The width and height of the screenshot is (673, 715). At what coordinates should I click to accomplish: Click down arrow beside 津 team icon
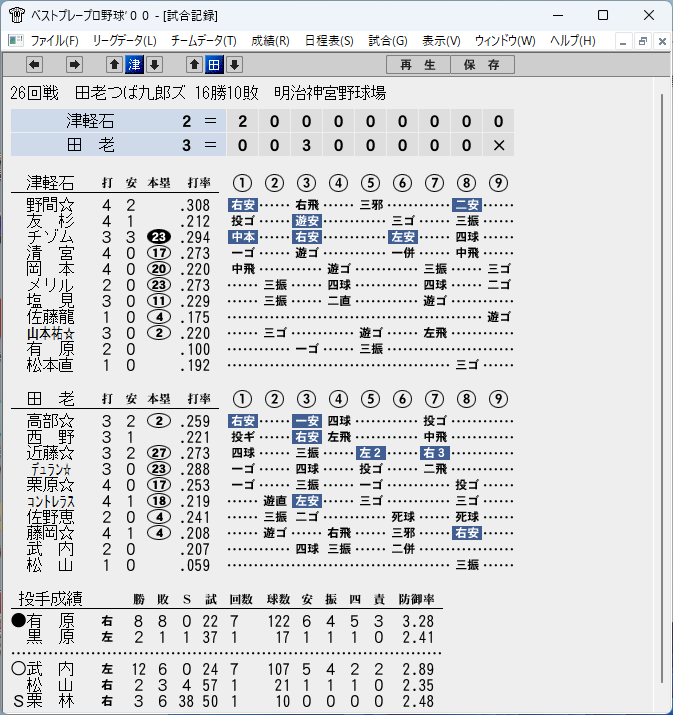pyautogui.click(x=155, y=65)
